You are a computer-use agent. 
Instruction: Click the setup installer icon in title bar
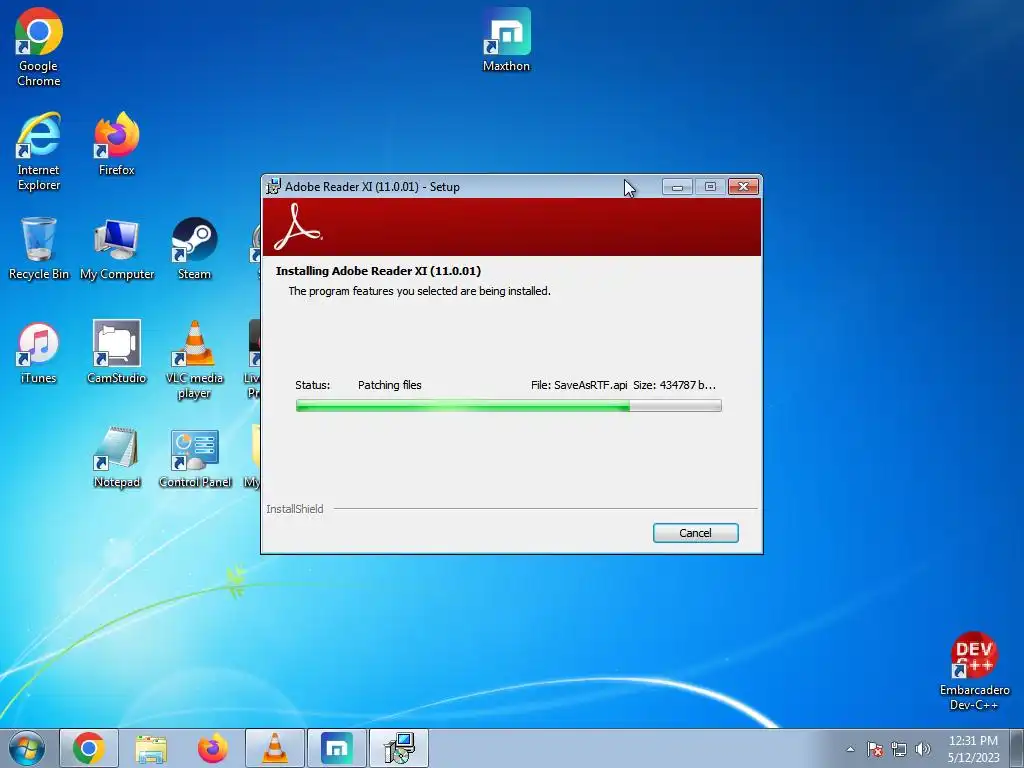(273, 186)
